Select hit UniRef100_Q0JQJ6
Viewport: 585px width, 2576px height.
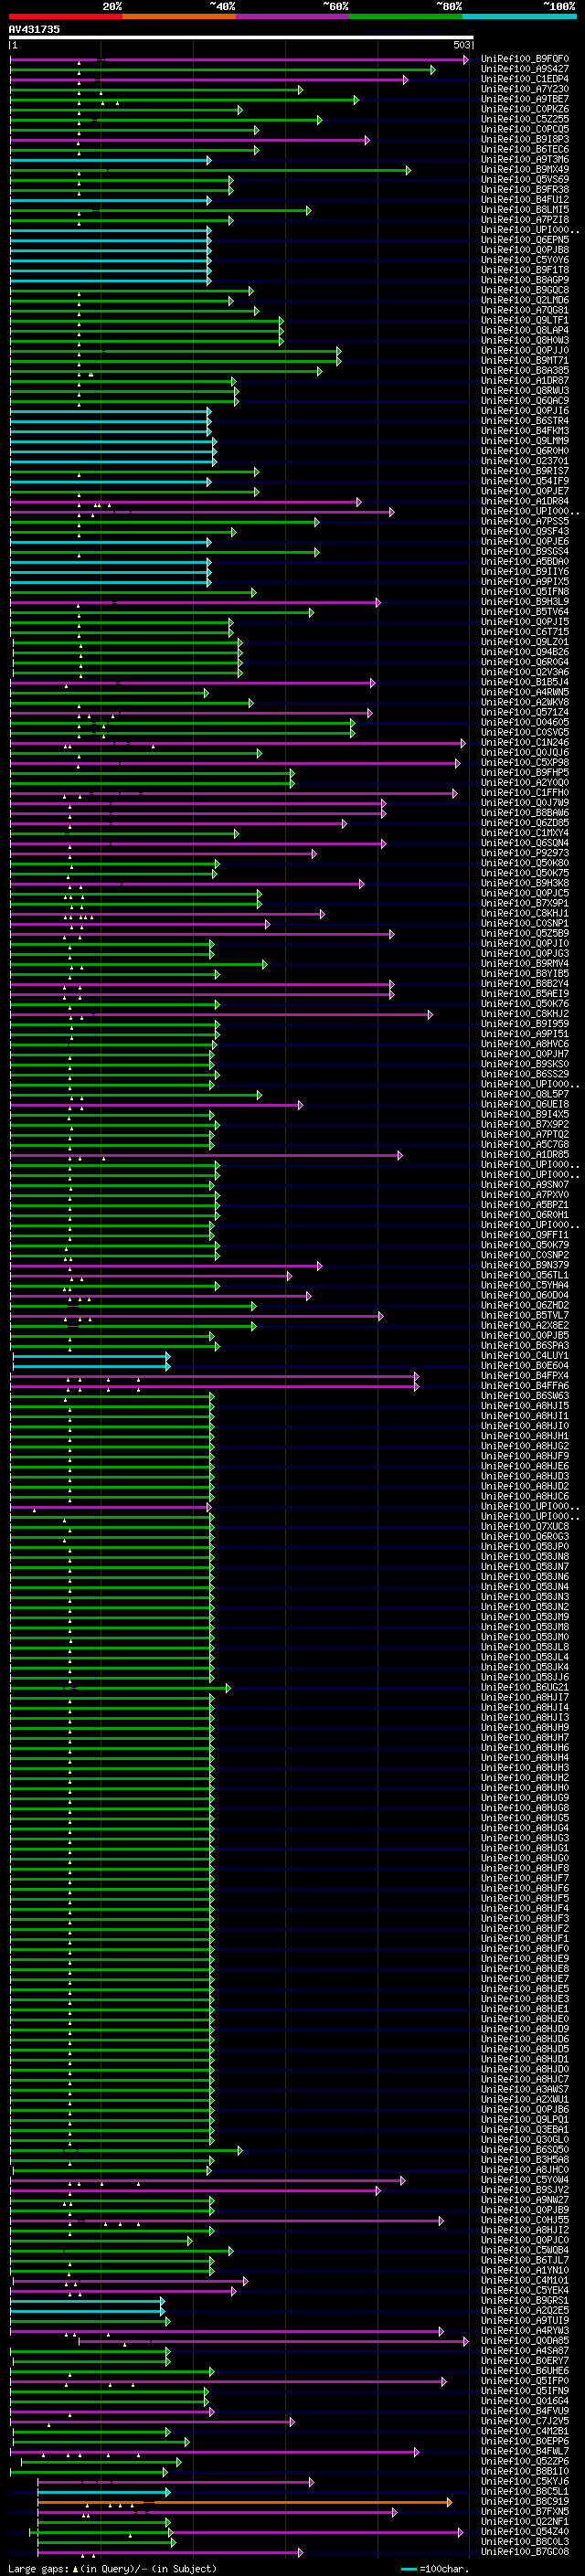tap(525, 752)
